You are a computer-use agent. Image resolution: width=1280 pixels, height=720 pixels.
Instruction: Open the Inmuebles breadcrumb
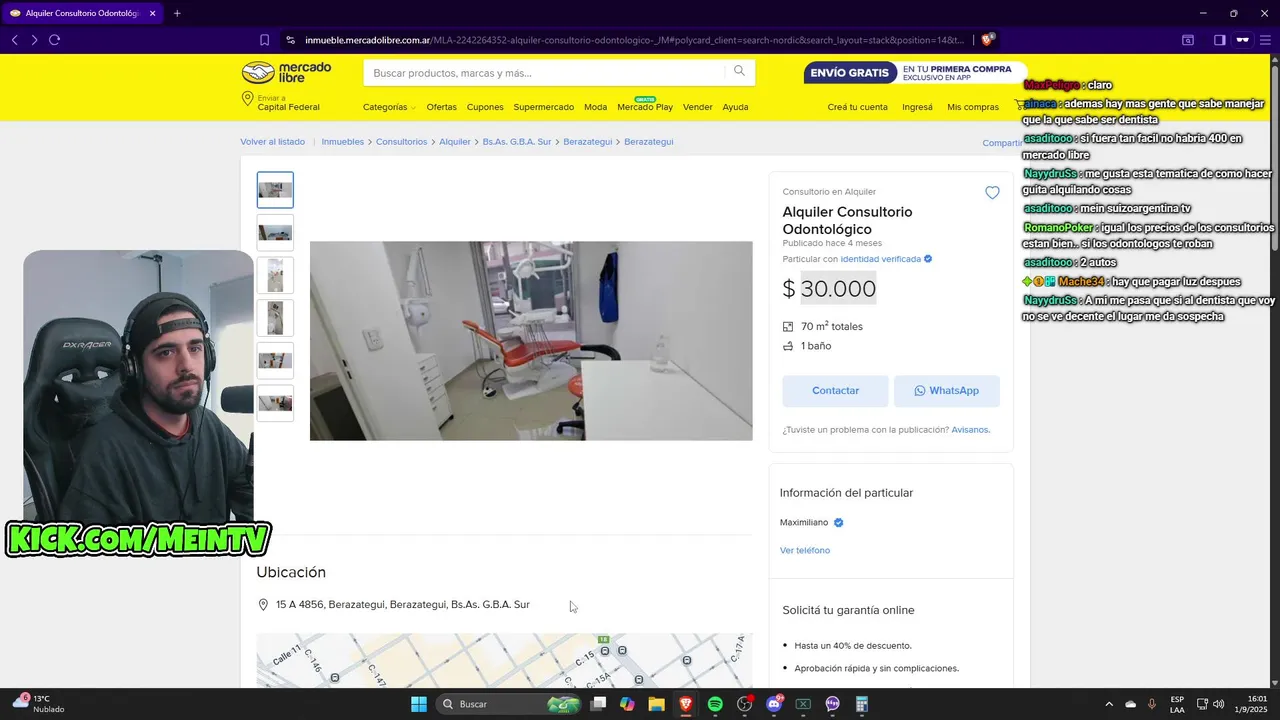pyautogui.click(x=342, y=142)
